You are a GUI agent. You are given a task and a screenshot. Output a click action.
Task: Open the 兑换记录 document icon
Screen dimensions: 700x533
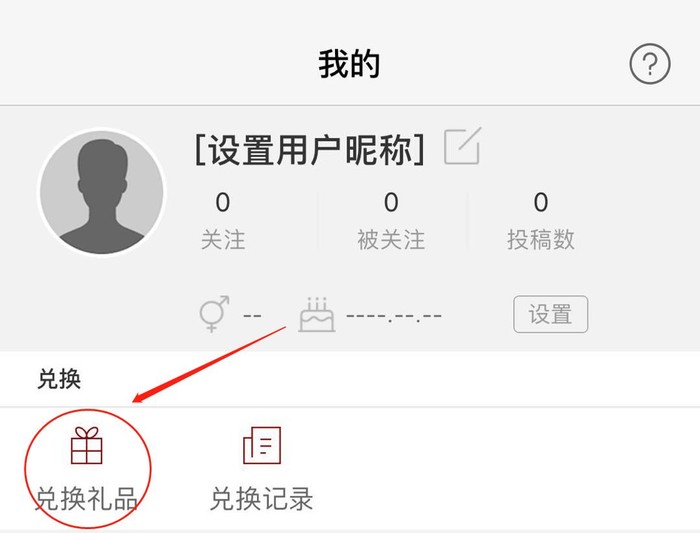pyautogui.click(x=262, y=446)
